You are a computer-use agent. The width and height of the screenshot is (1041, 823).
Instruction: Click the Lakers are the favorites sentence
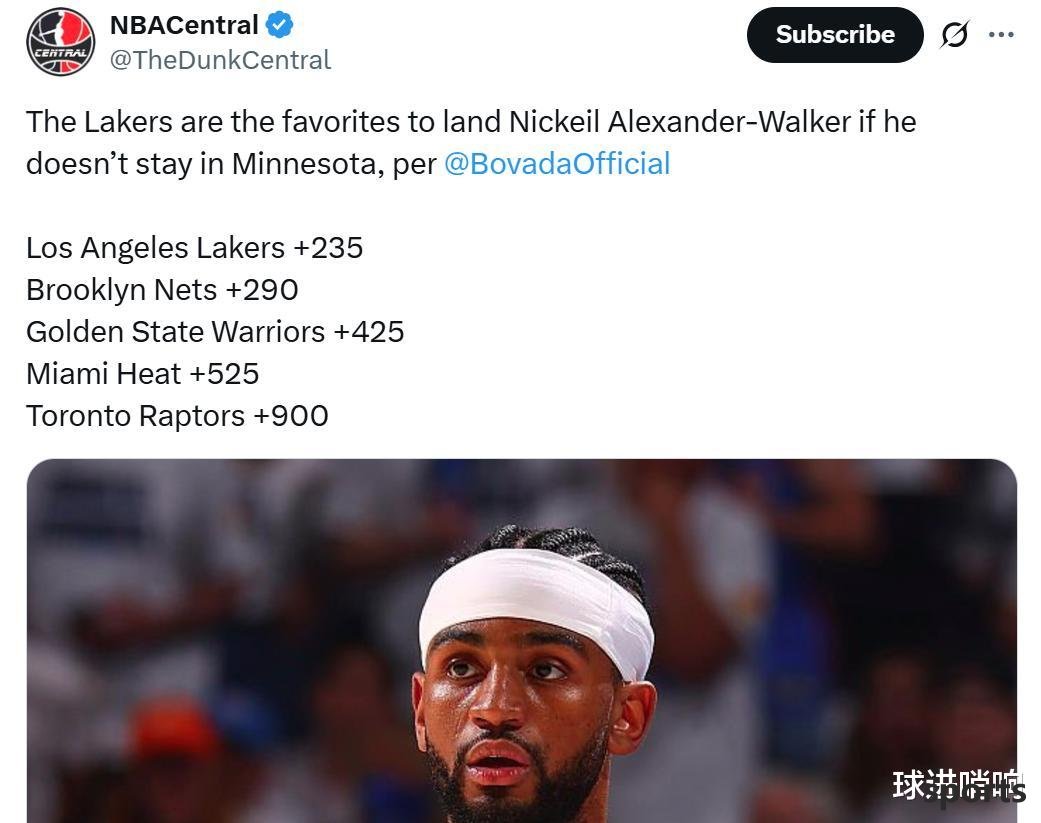[471, 122]
